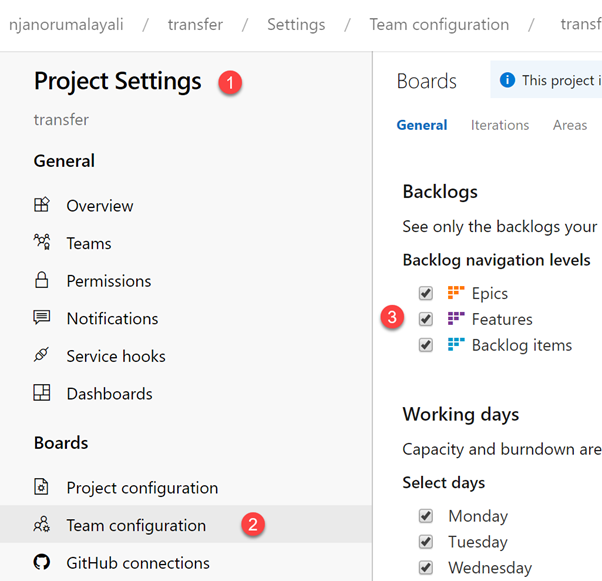The image size is (602, 581).
Task: Click the blue info icon in banner
Action: (507, 80)
